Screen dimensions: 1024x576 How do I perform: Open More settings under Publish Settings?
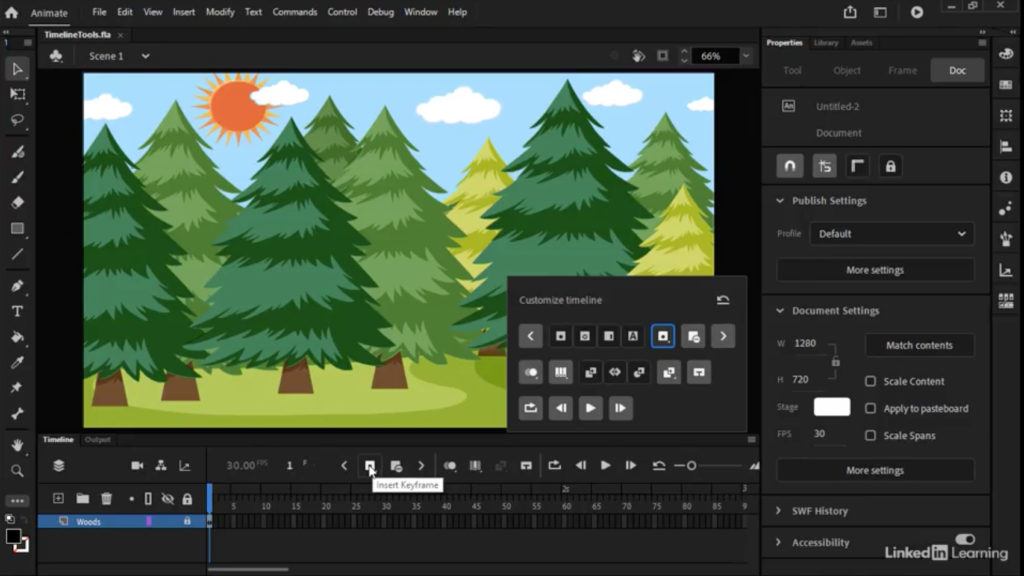[875, 270]
